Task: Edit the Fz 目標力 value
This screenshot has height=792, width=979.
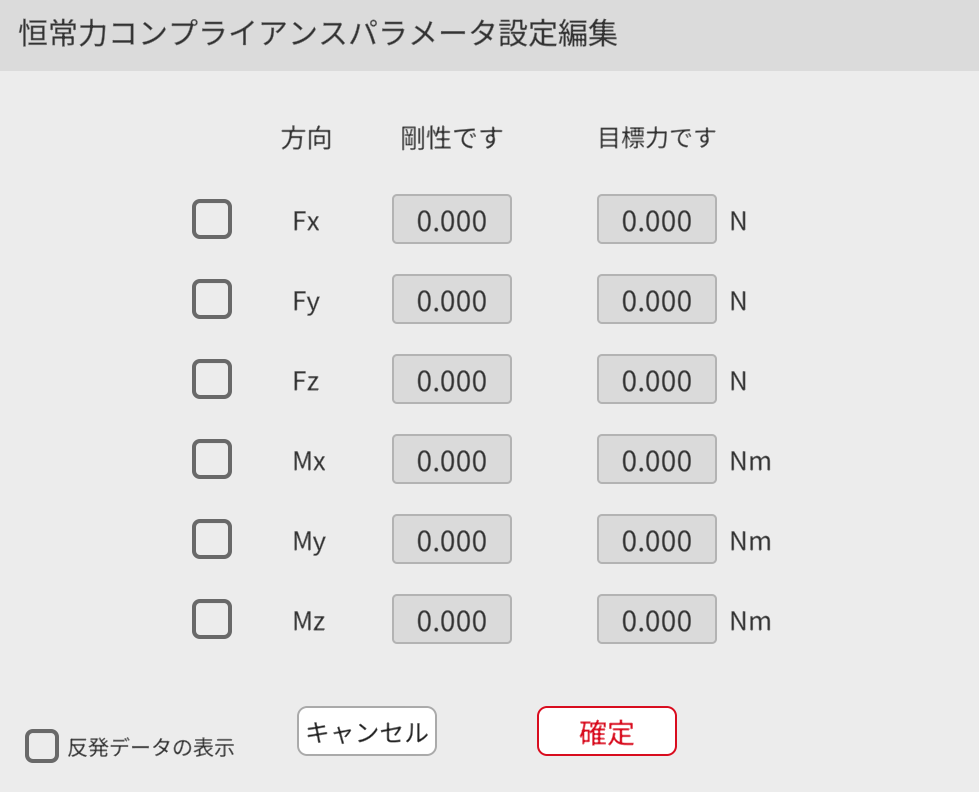Action: click(x=657, y=380)
